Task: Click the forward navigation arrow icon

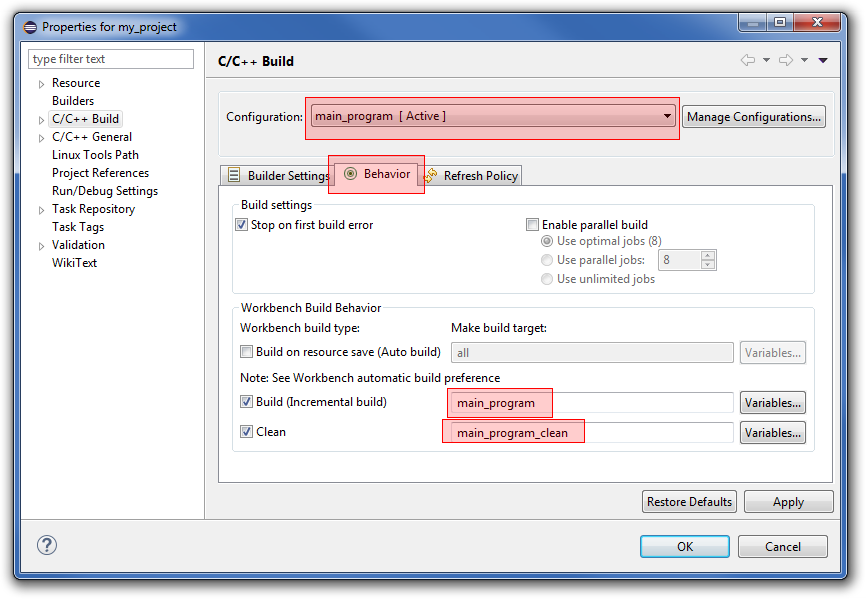Action: [786, 60]
